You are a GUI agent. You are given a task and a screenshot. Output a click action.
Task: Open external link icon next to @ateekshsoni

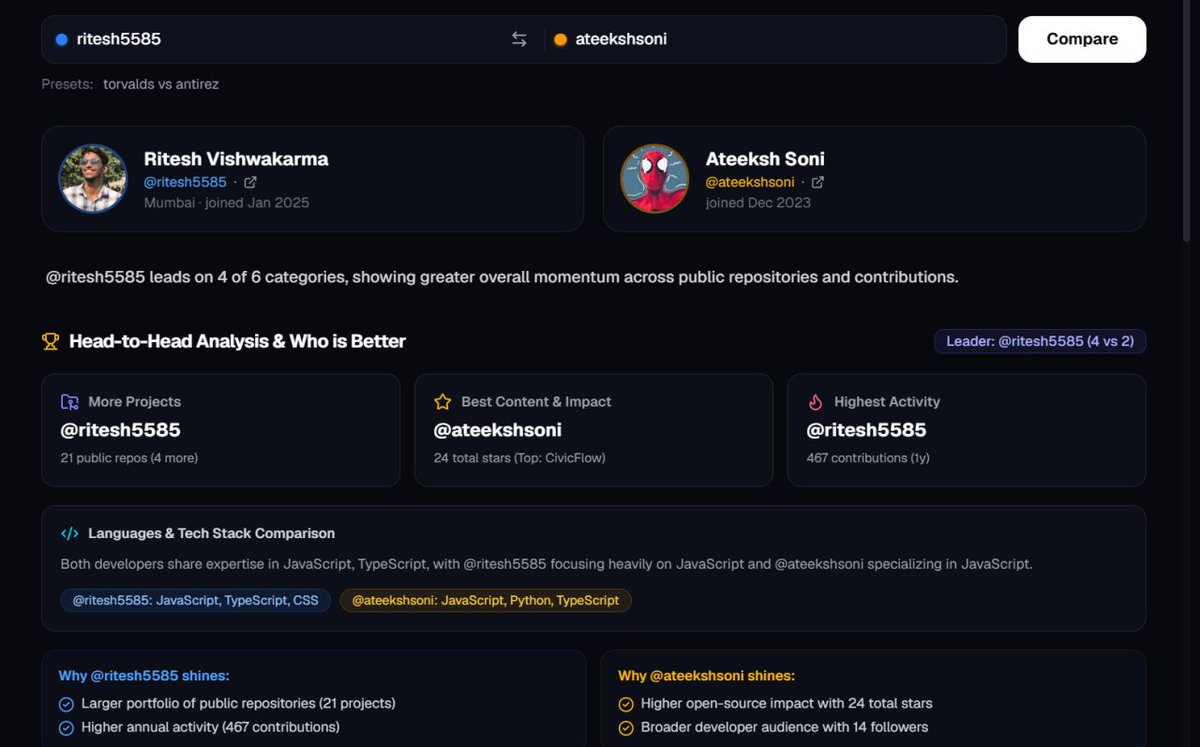tap(818, 182)
